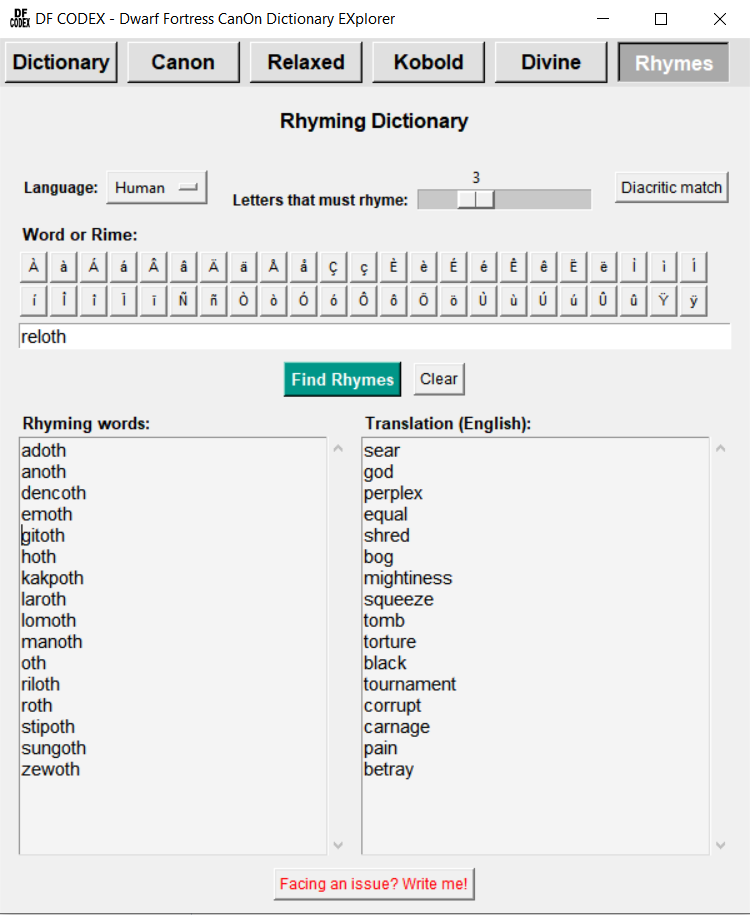The height and width of the screenshot is (915, 750).
Task: Click the letters-that-must-rhyme slider handle
Action: (476, 199)
